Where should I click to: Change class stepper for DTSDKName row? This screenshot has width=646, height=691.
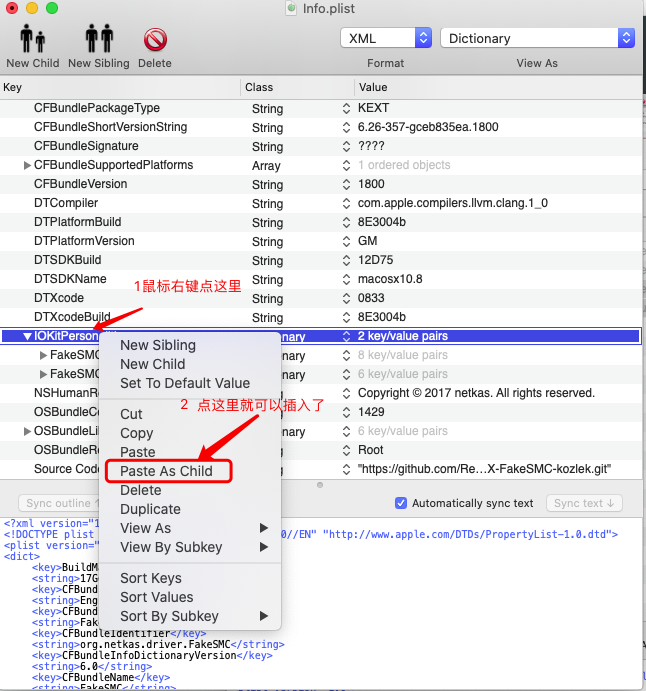[346, 279]
